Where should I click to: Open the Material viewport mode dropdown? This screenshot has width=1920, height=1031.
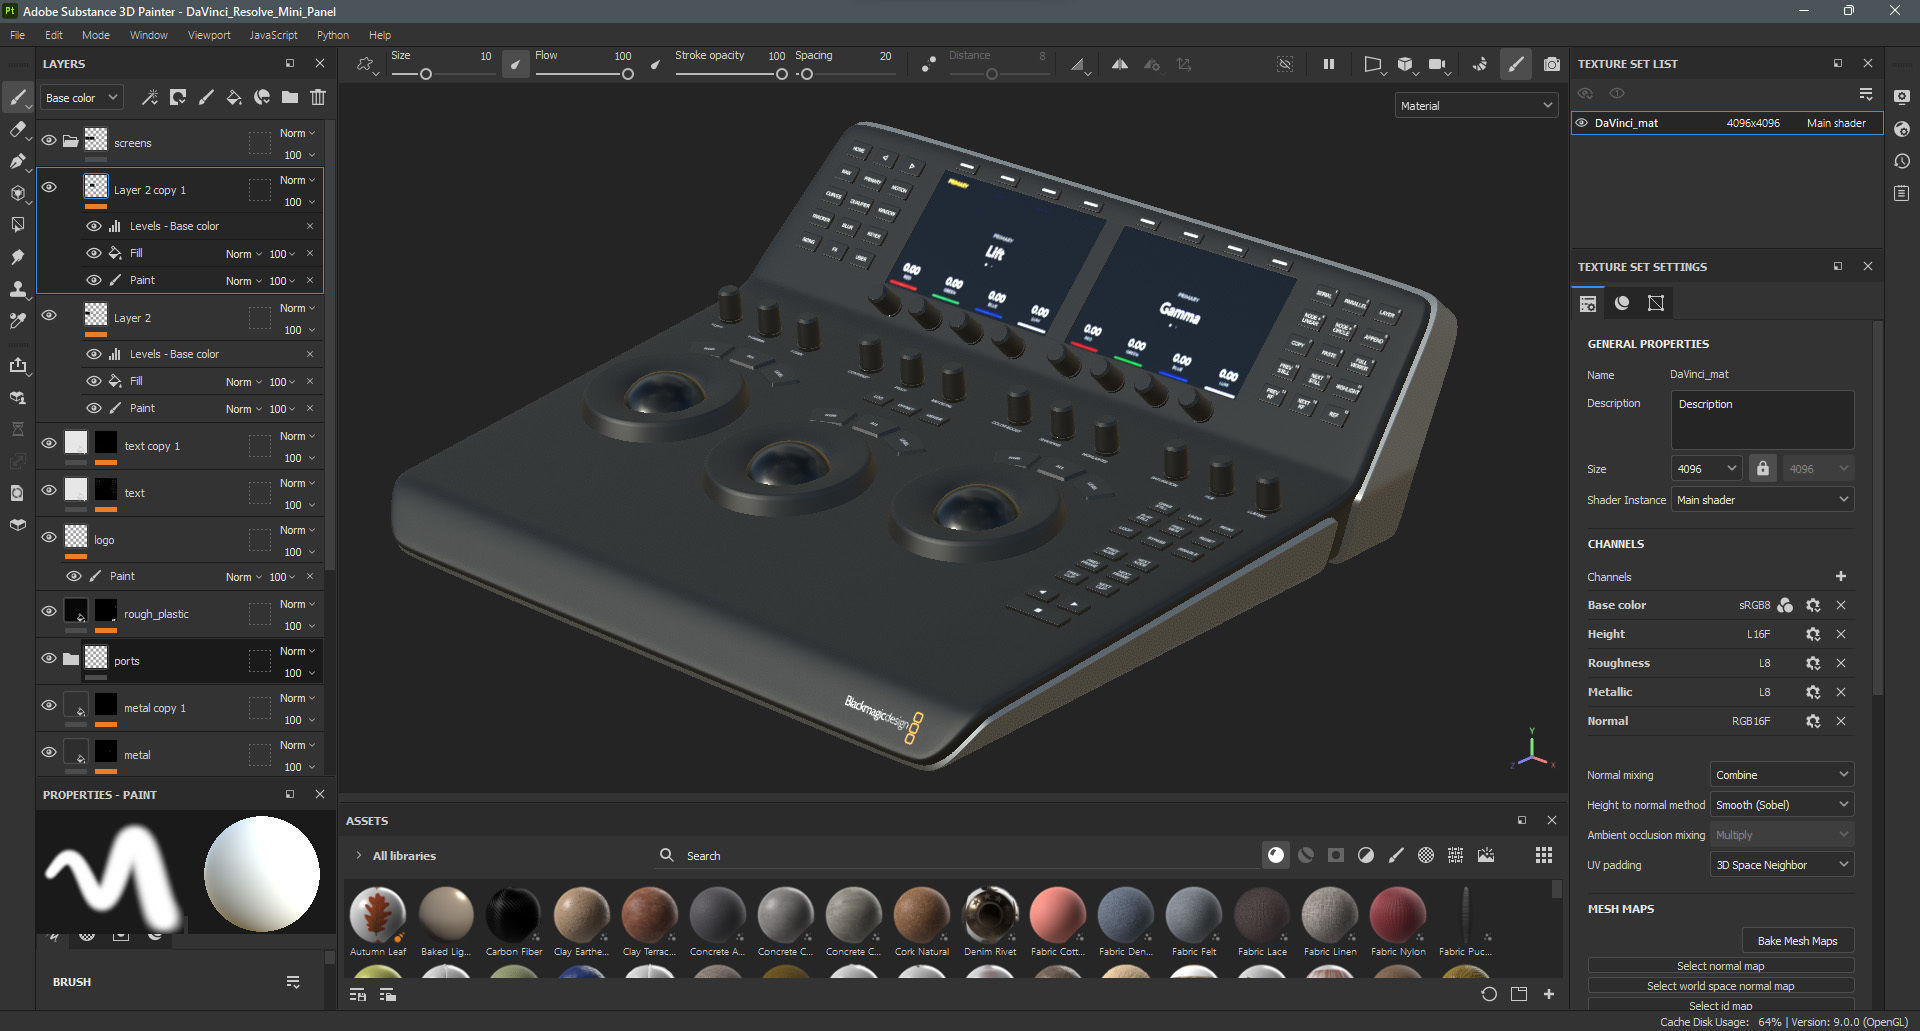1476,105
